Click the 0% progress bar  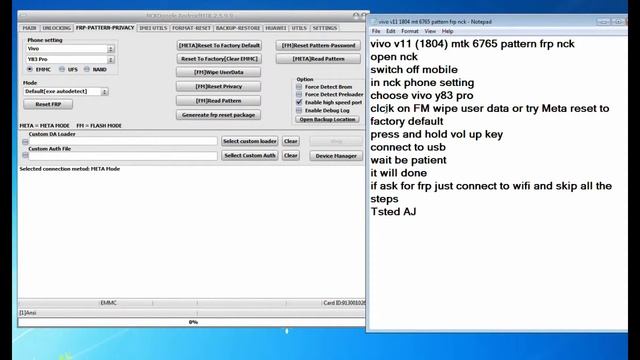coord(192,322)
